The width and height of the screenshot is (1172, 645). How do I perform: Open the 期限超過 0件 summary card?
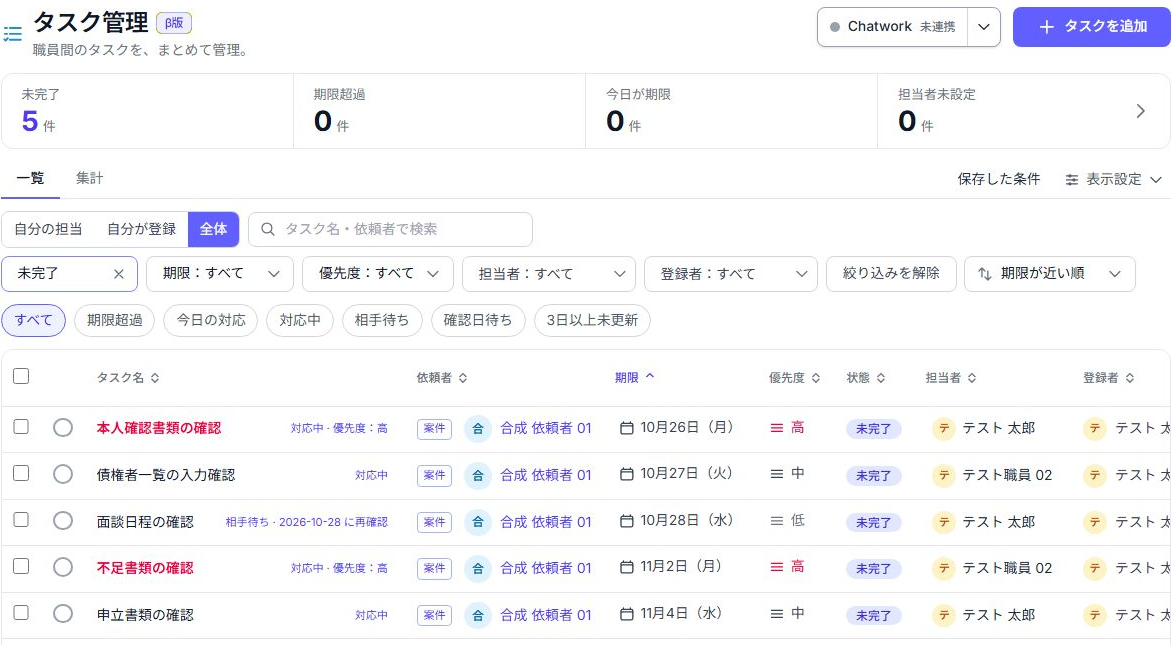coord(440,111)
